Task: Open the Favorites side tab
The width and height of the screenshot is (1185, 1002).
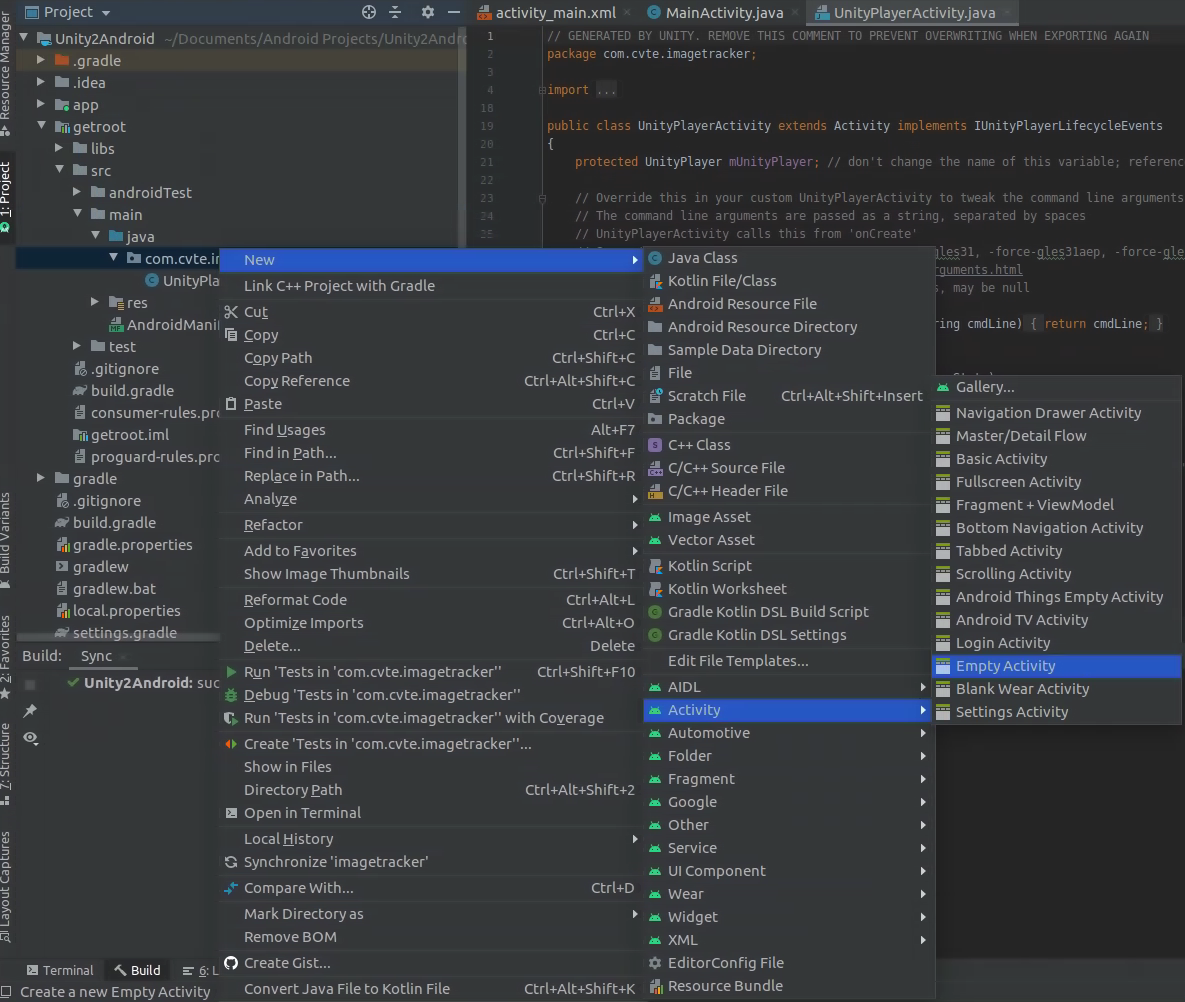Action: pos(6,657)
